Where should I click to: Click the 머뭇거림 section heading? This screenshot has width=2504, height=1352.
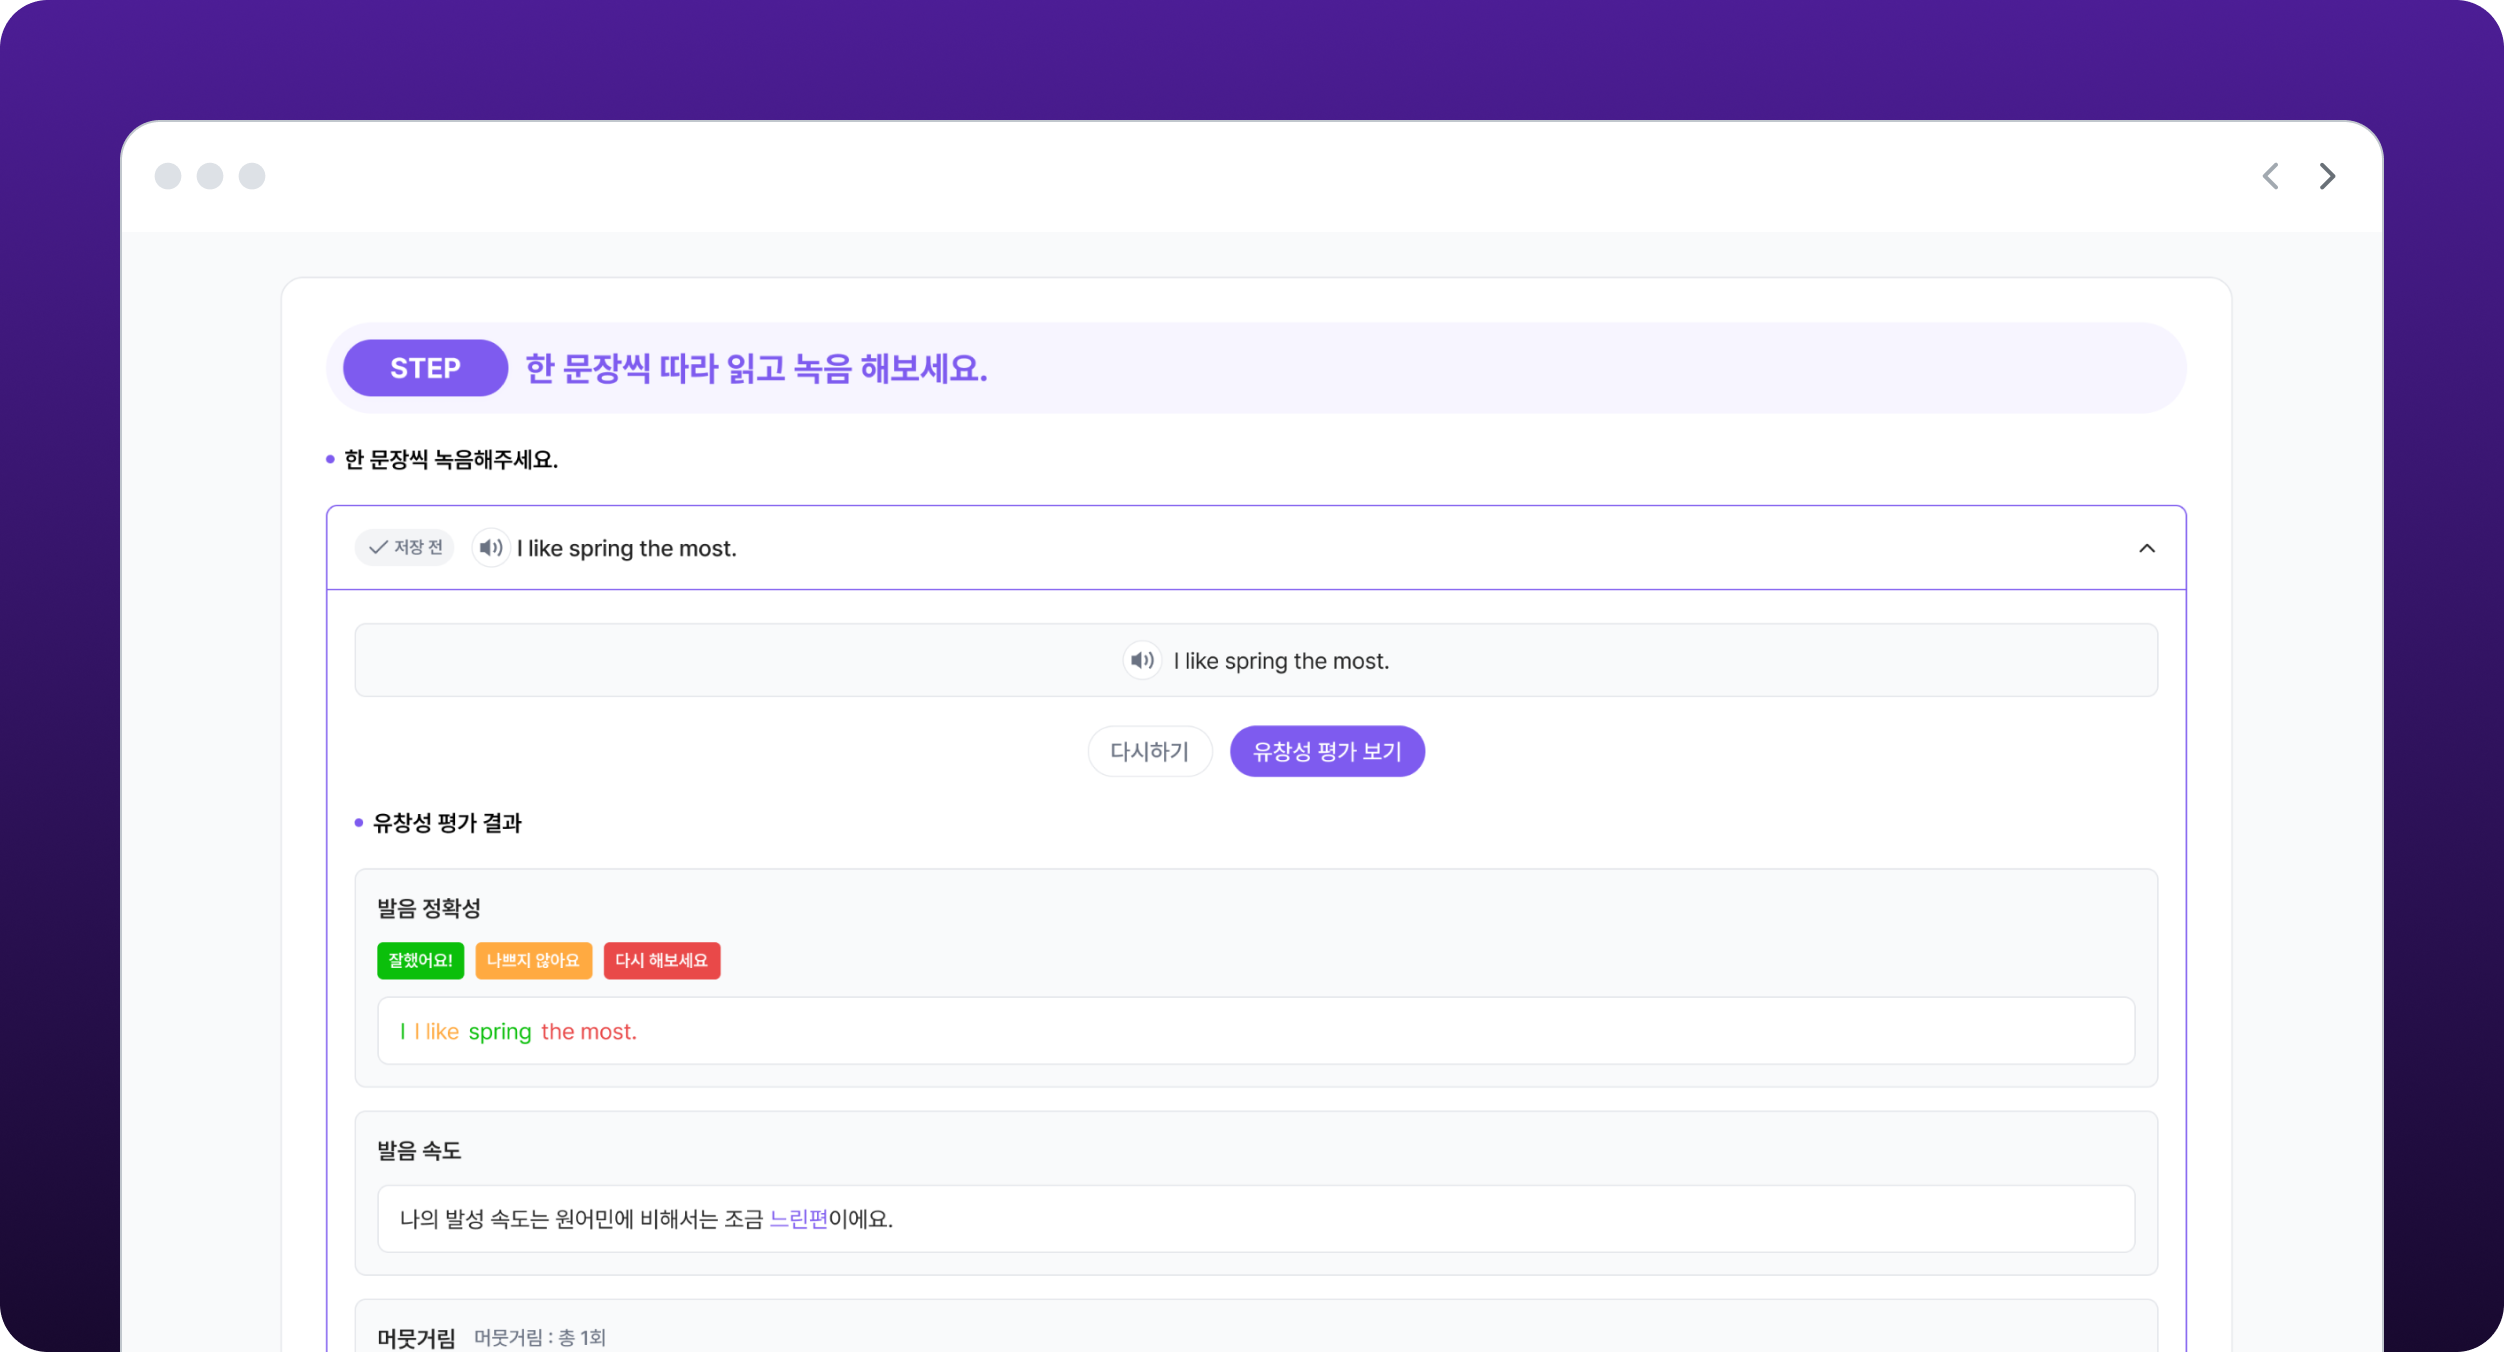coord(416,1338)
